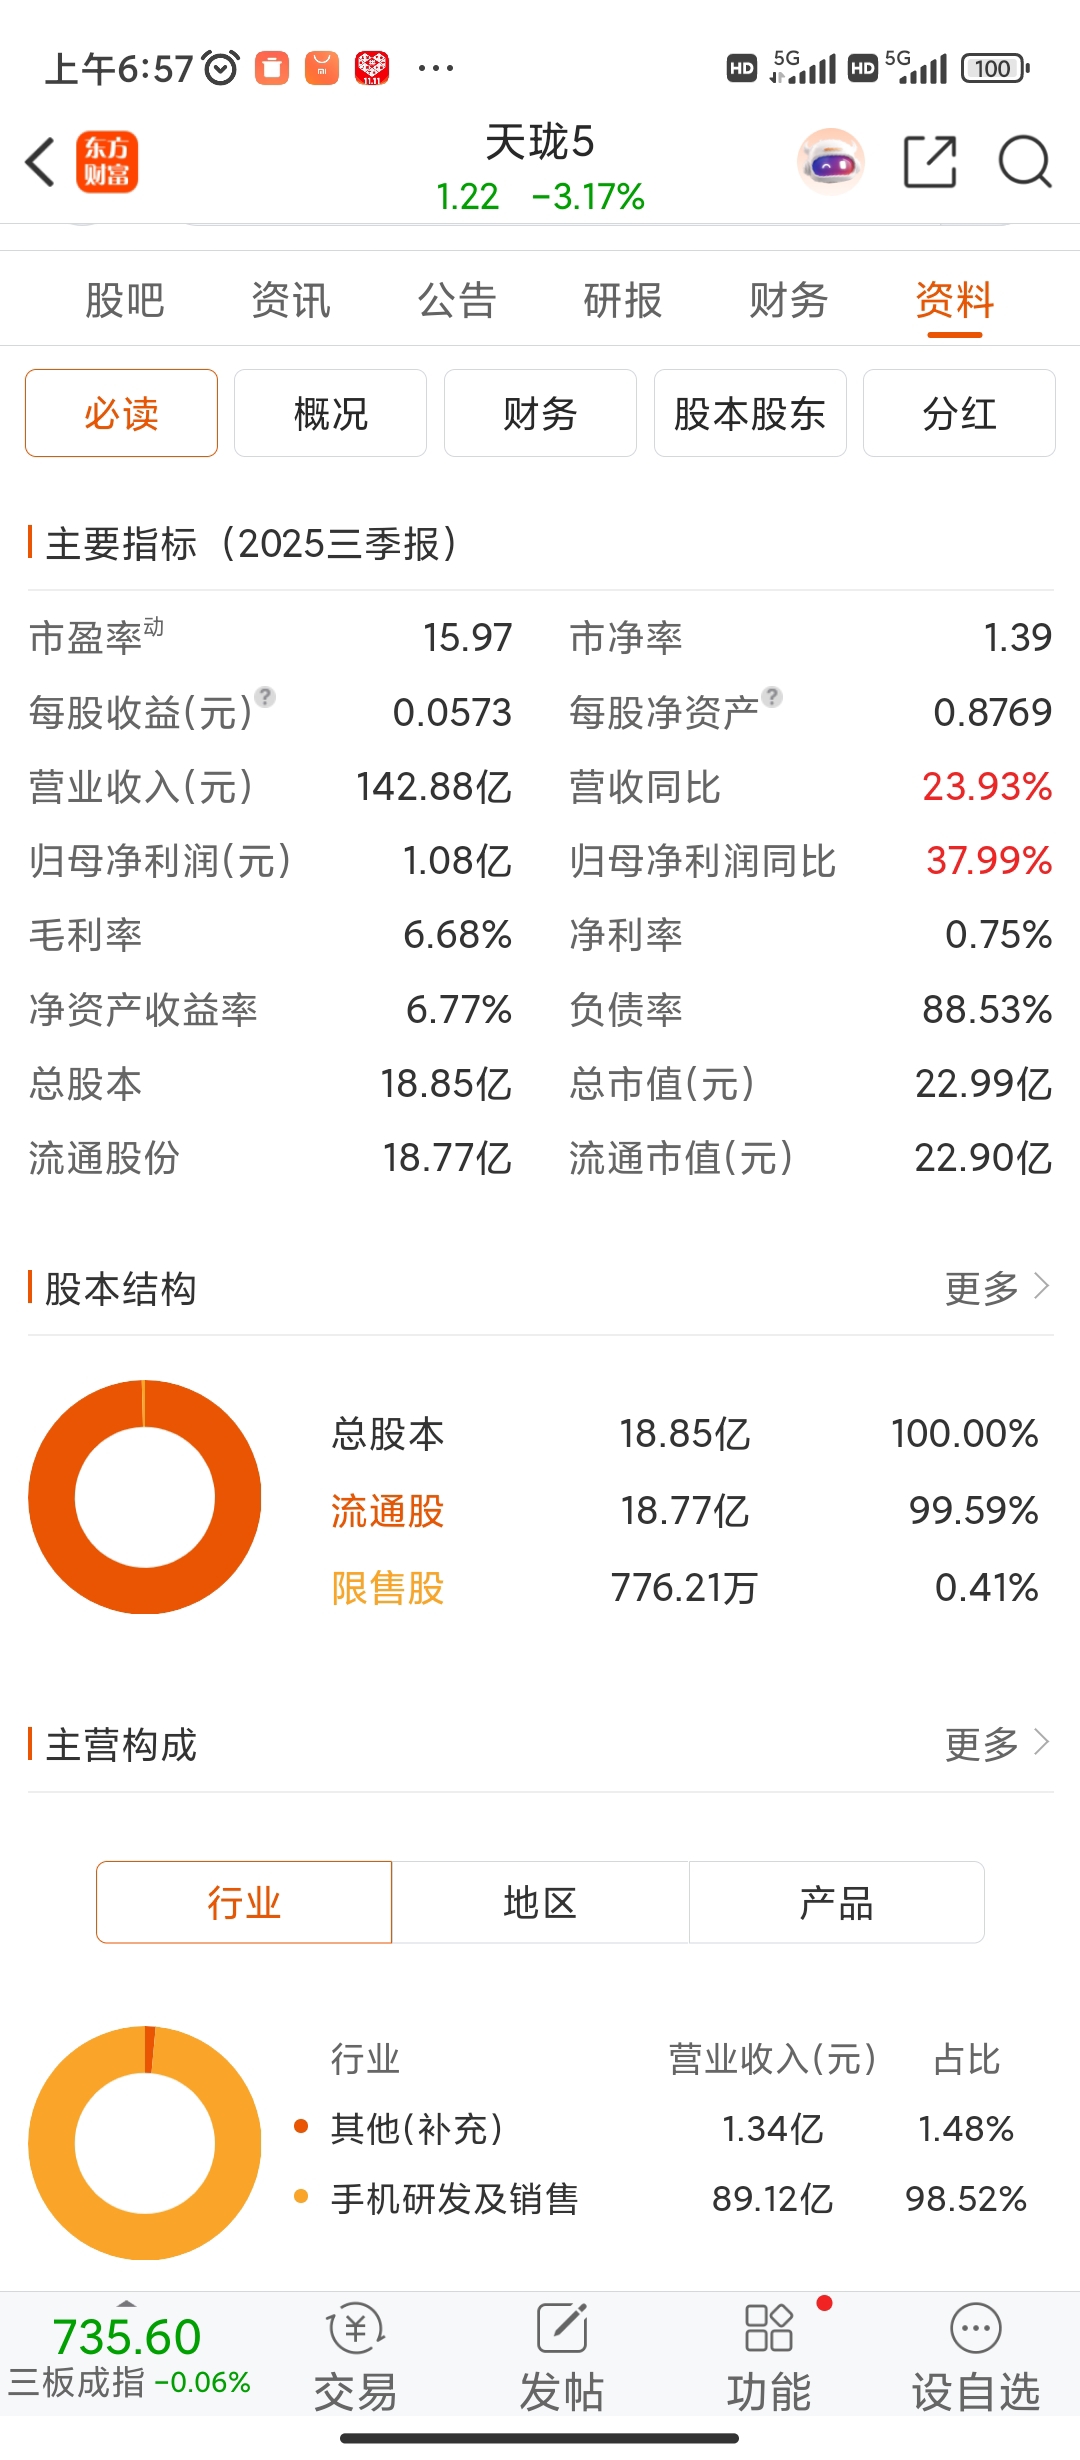
Task: Open the 功能 grid icon
Action: click(769, 2356)
